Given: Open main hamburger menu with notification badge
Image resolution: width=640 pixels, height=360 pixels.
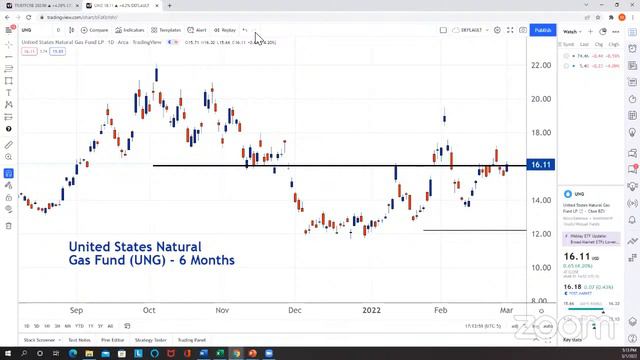Looking at the screenshot, I should (9, 30).
